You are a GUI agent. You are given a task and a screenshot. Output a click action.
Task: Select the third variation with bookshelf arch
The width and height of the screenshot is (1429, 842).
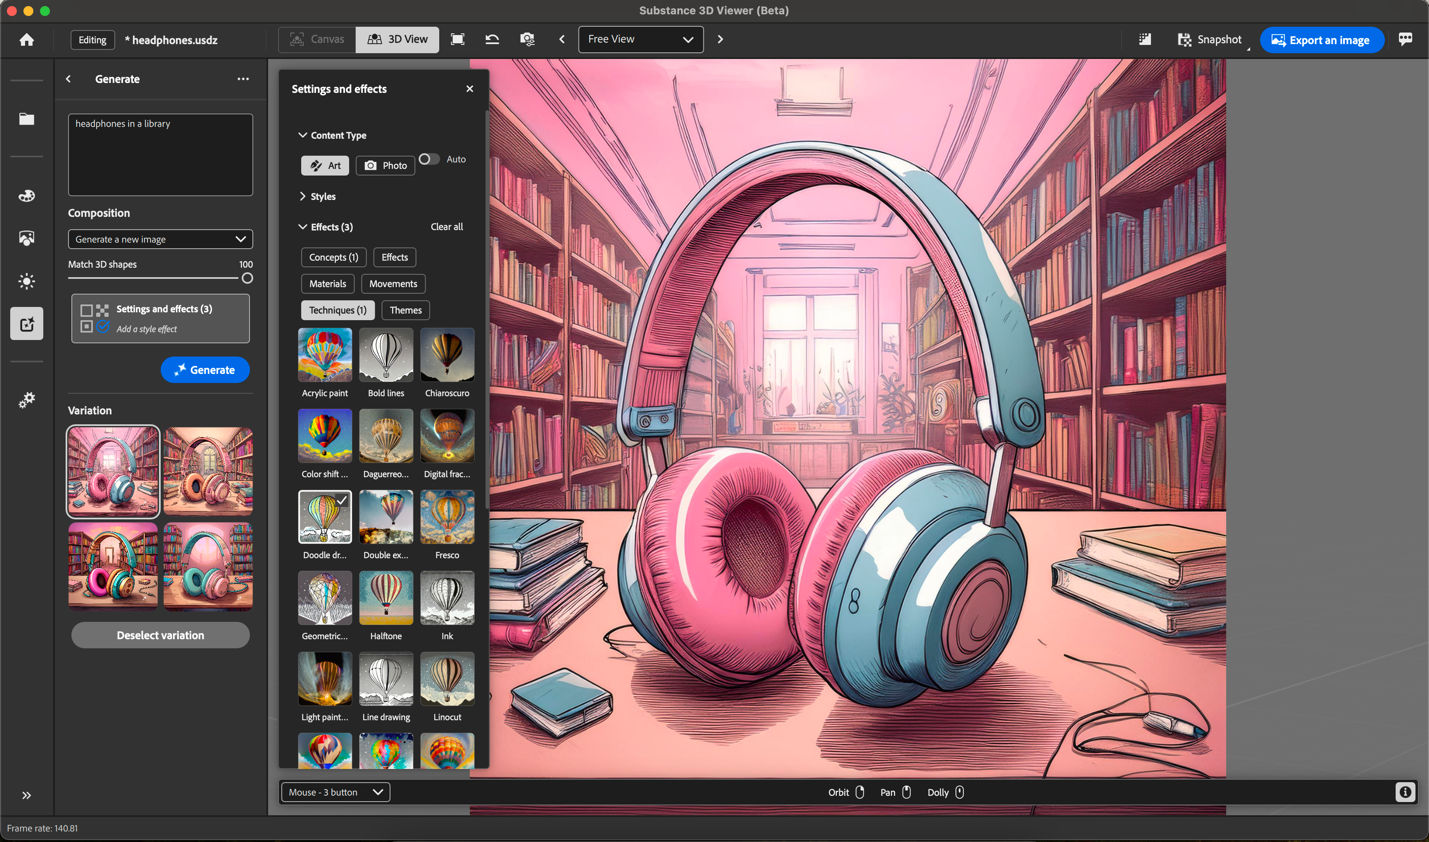tap(113, 565)
